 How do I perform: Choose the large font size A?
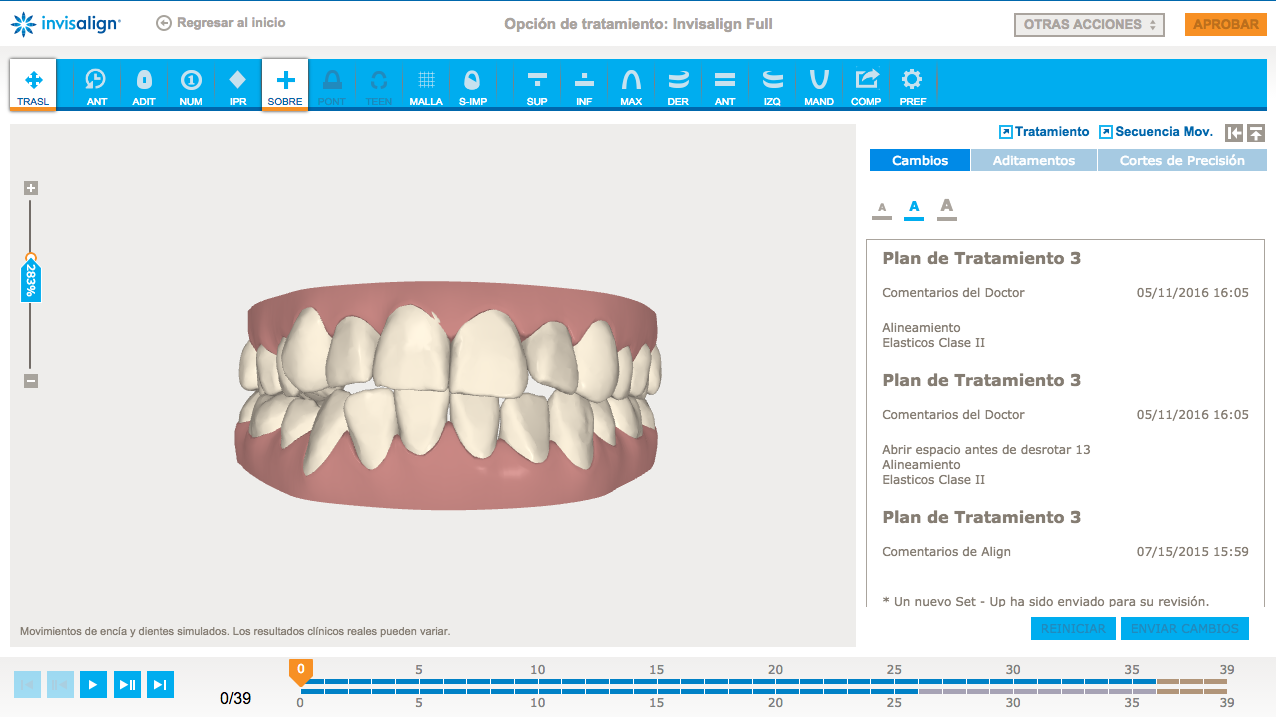pos(947,207)
